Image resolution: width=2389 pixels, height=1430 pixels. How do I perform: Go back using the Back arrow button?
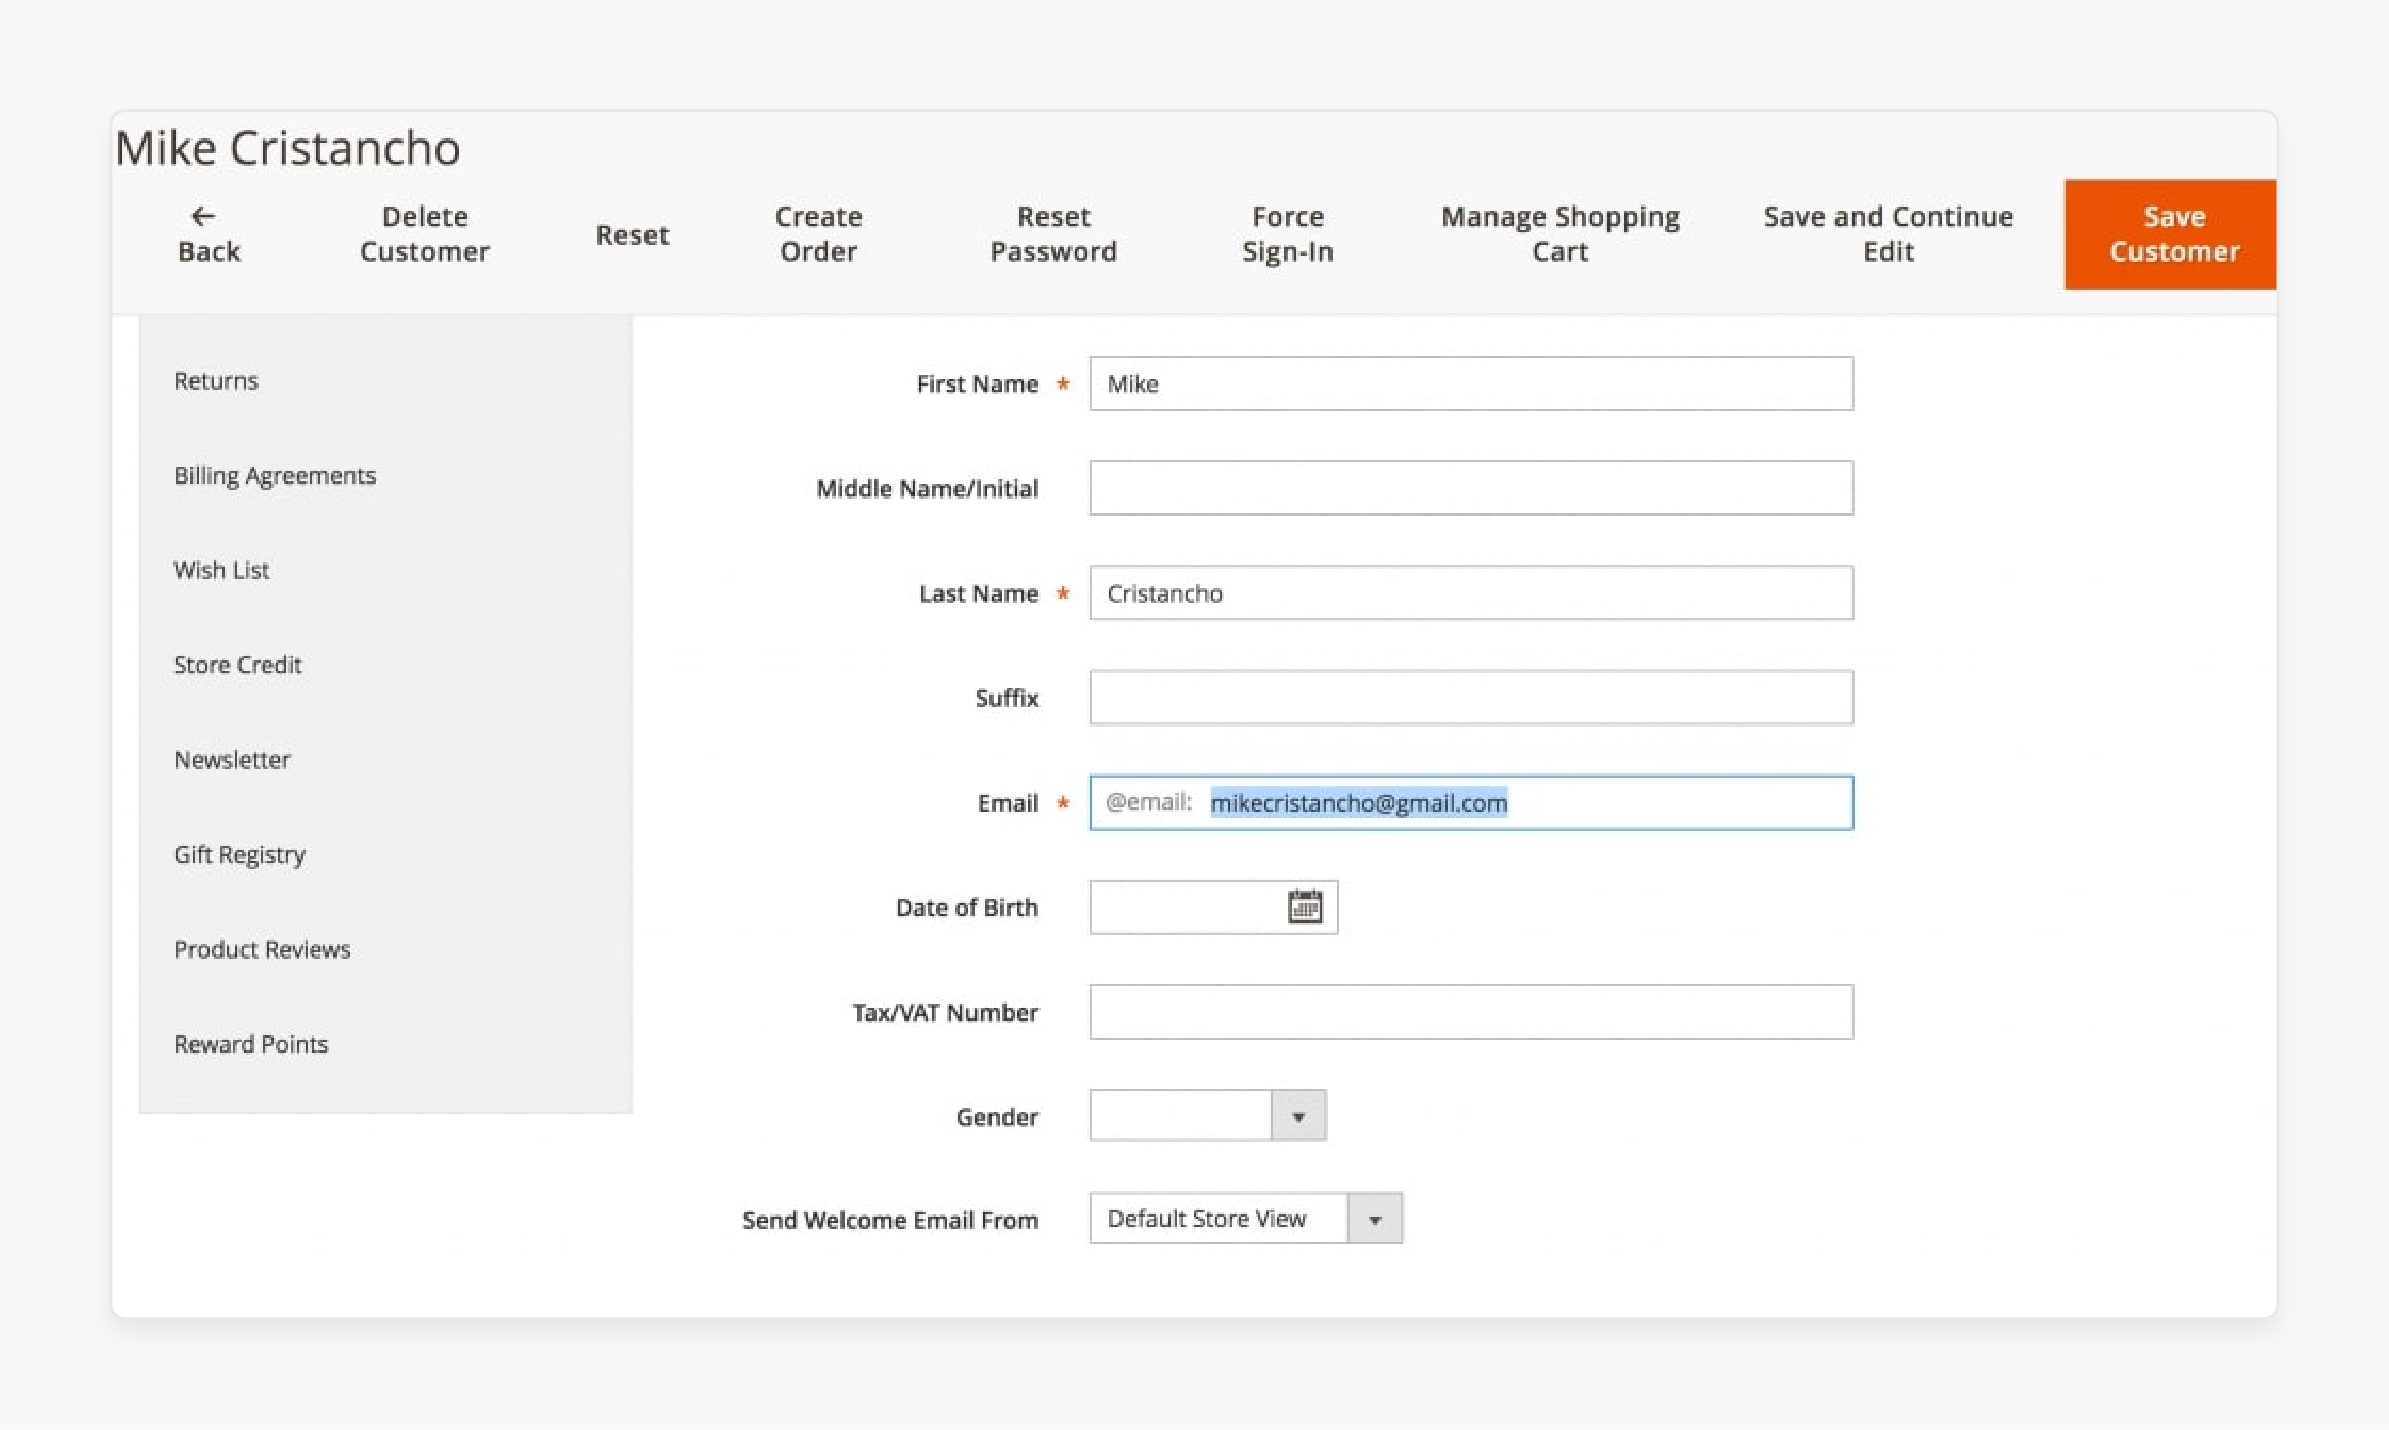pos(208,234)
